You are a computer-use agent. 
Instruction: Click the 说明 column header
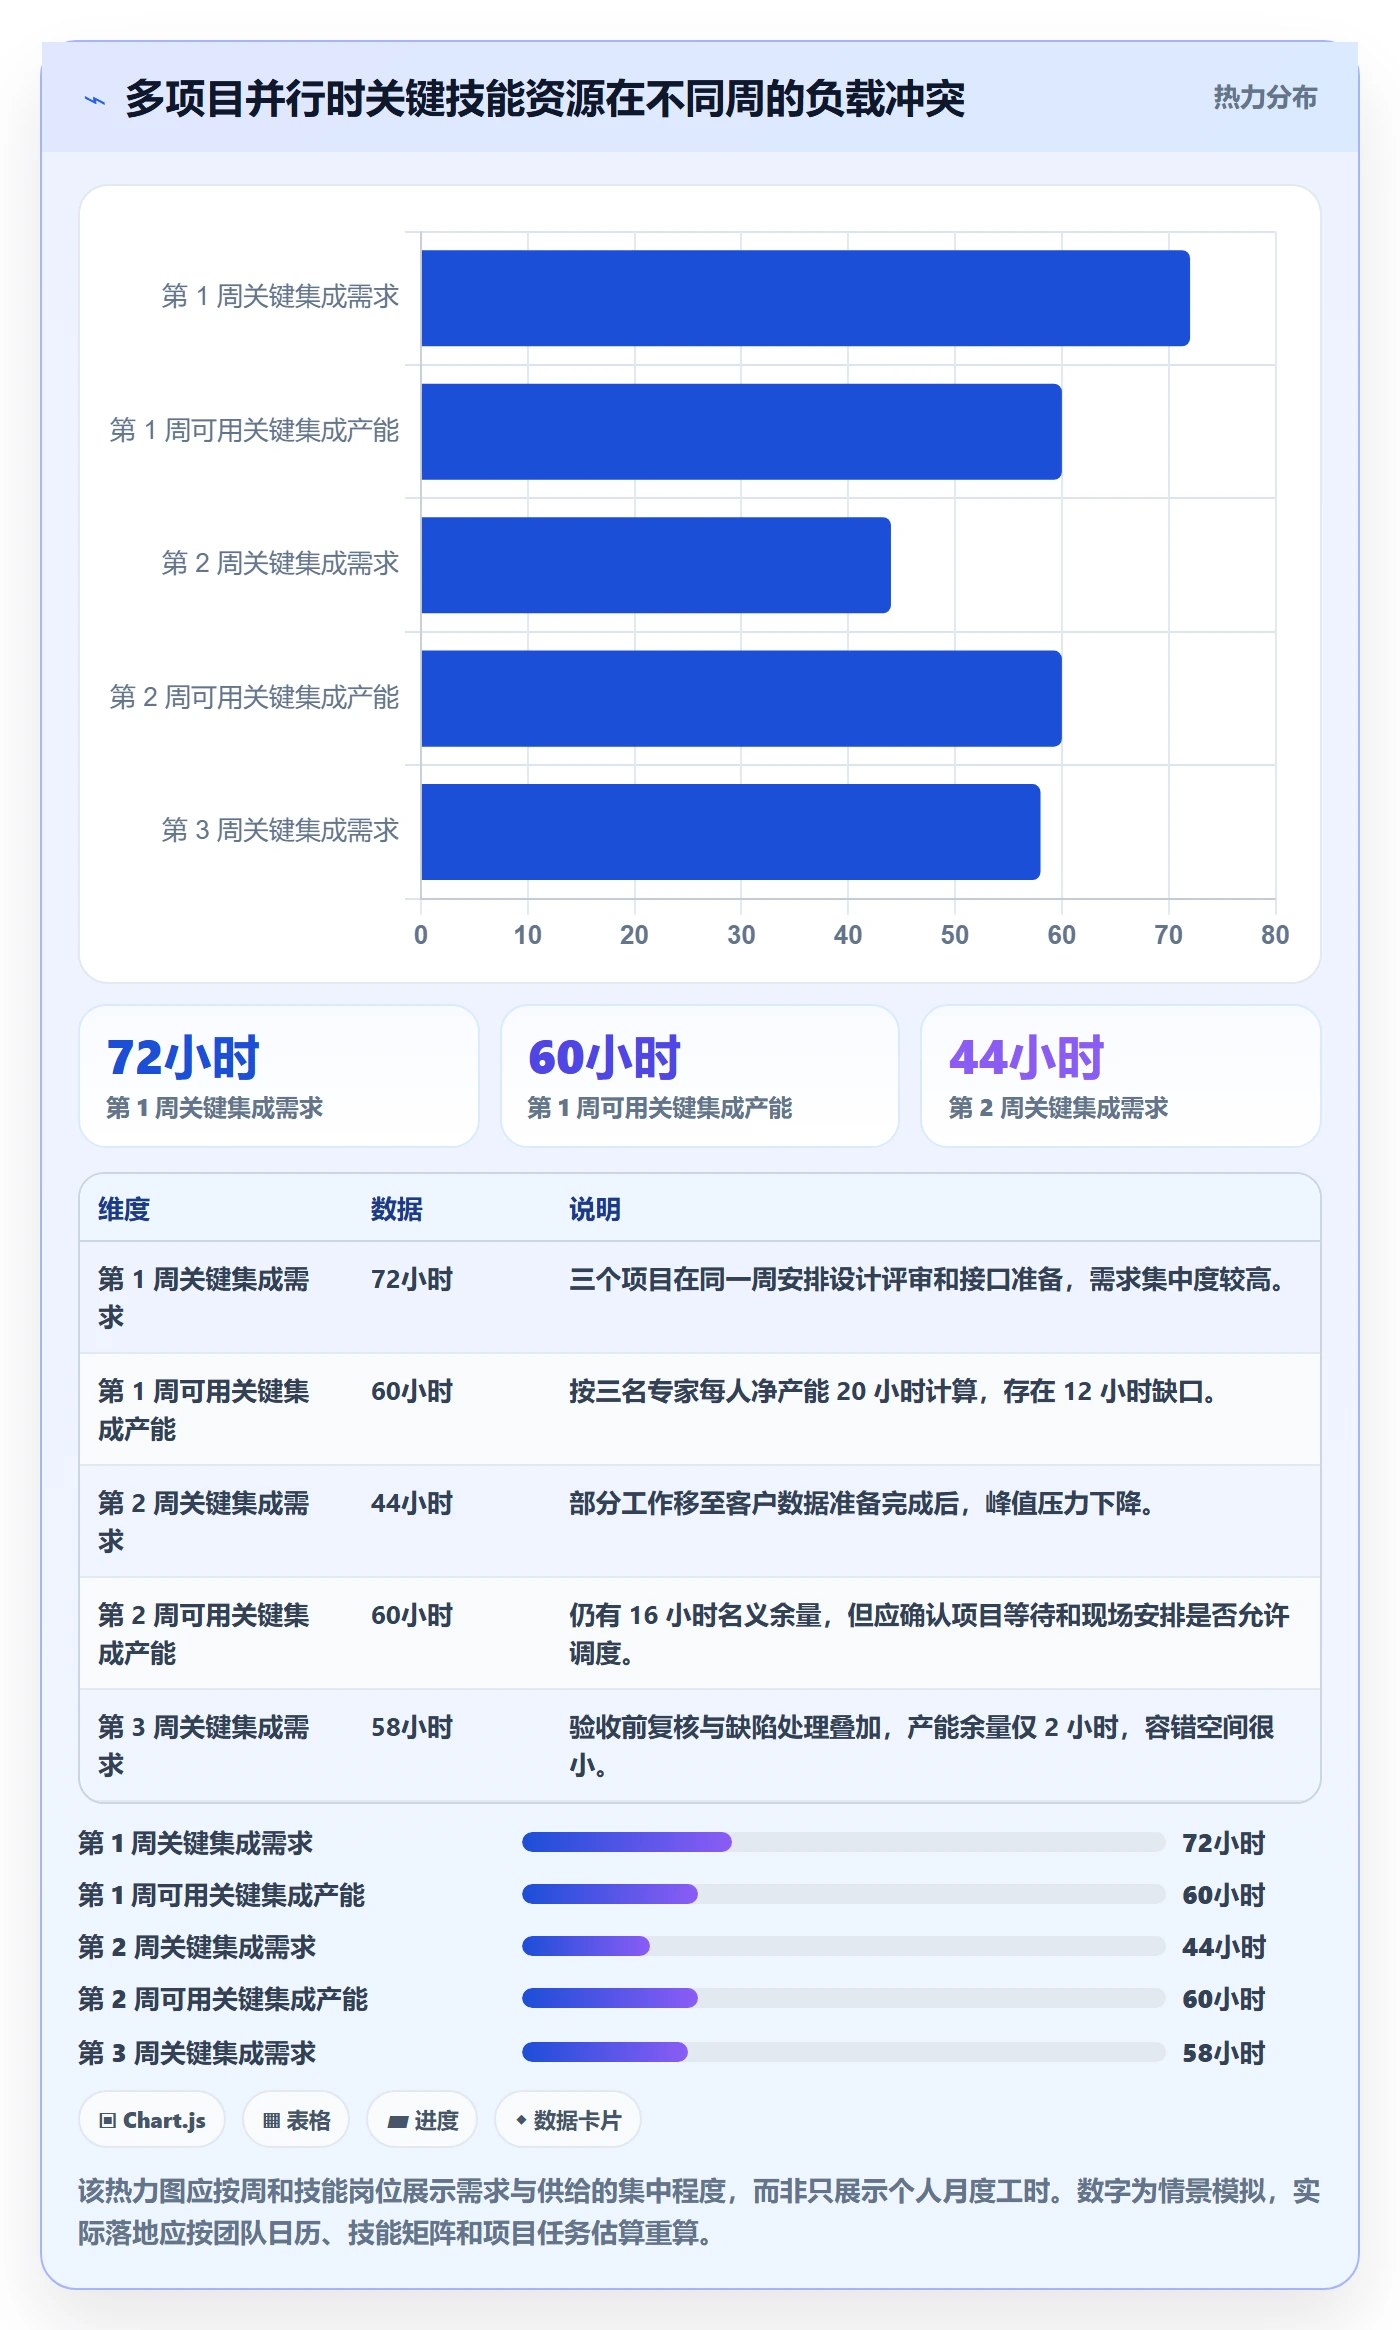point(595,1209)
